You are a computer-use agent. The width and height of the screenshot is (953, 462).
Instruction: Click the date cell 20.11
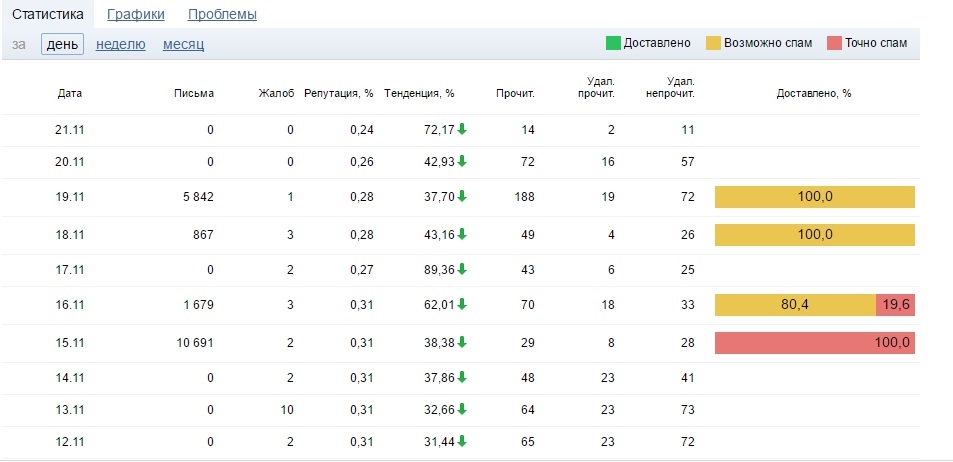70,162
